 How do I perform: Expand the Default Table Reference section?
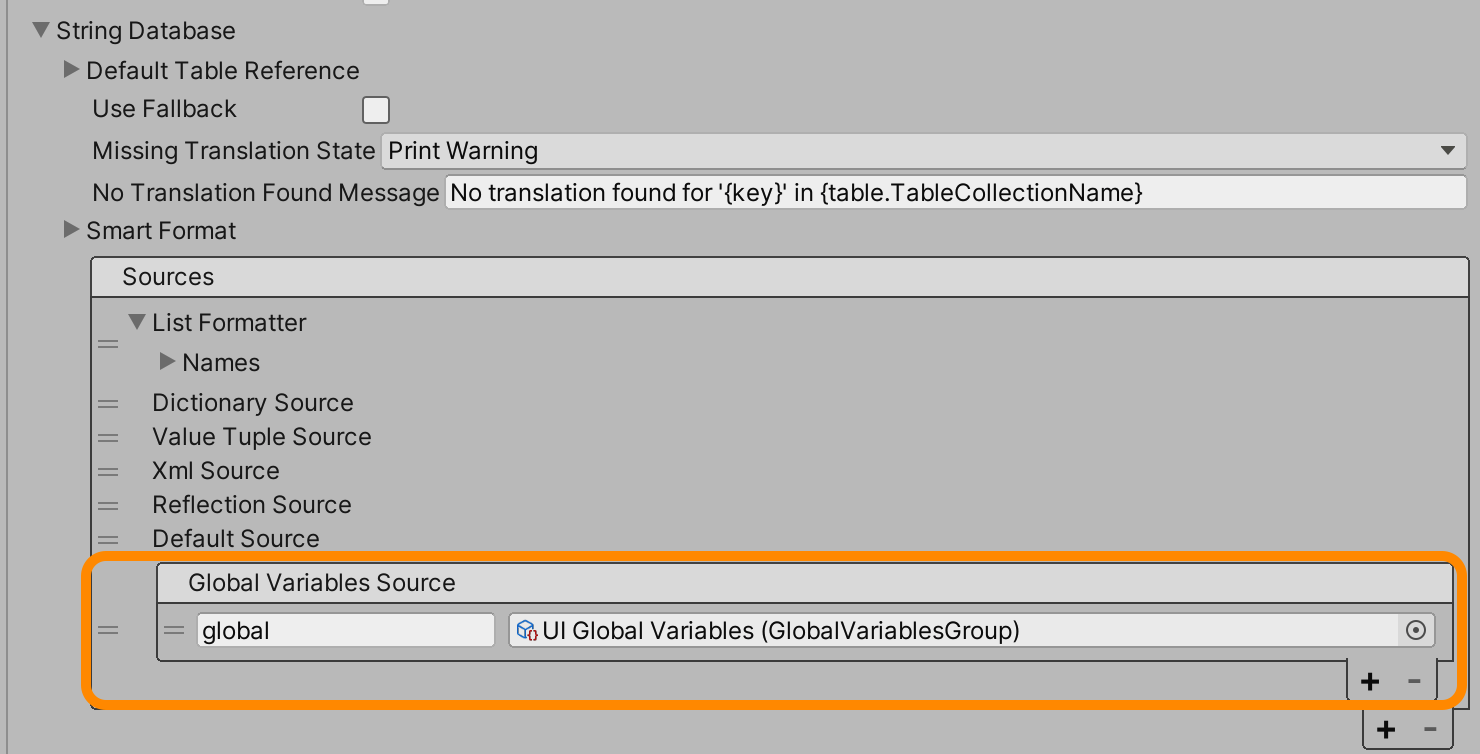70,70
